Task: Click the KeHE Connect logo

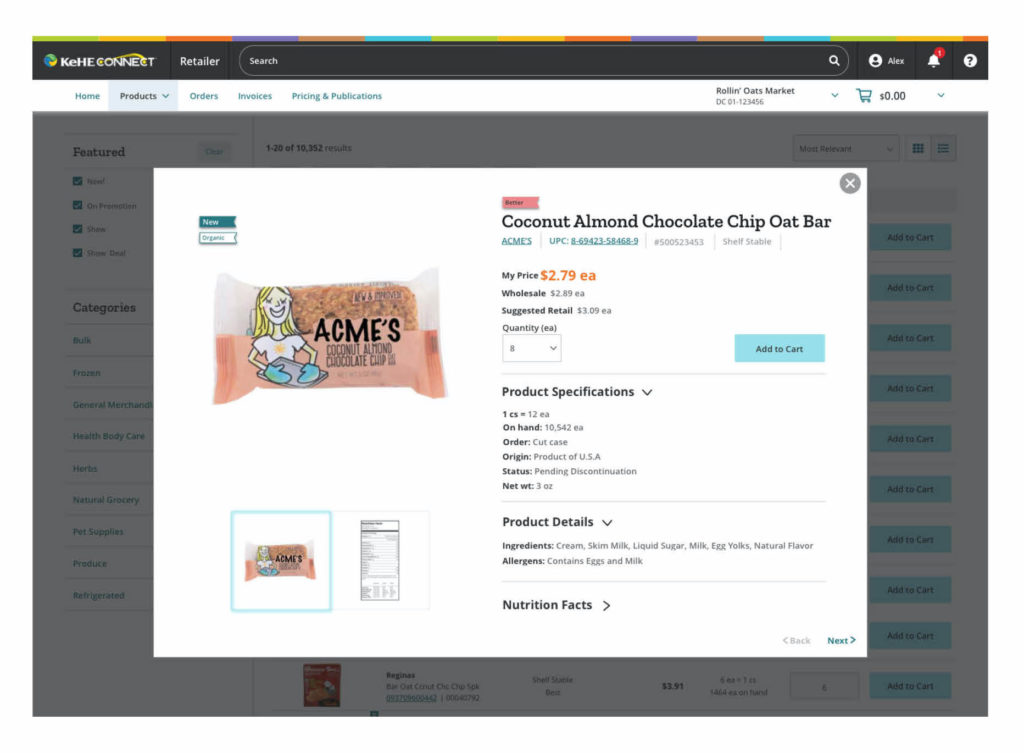Action: pos(99,61)
